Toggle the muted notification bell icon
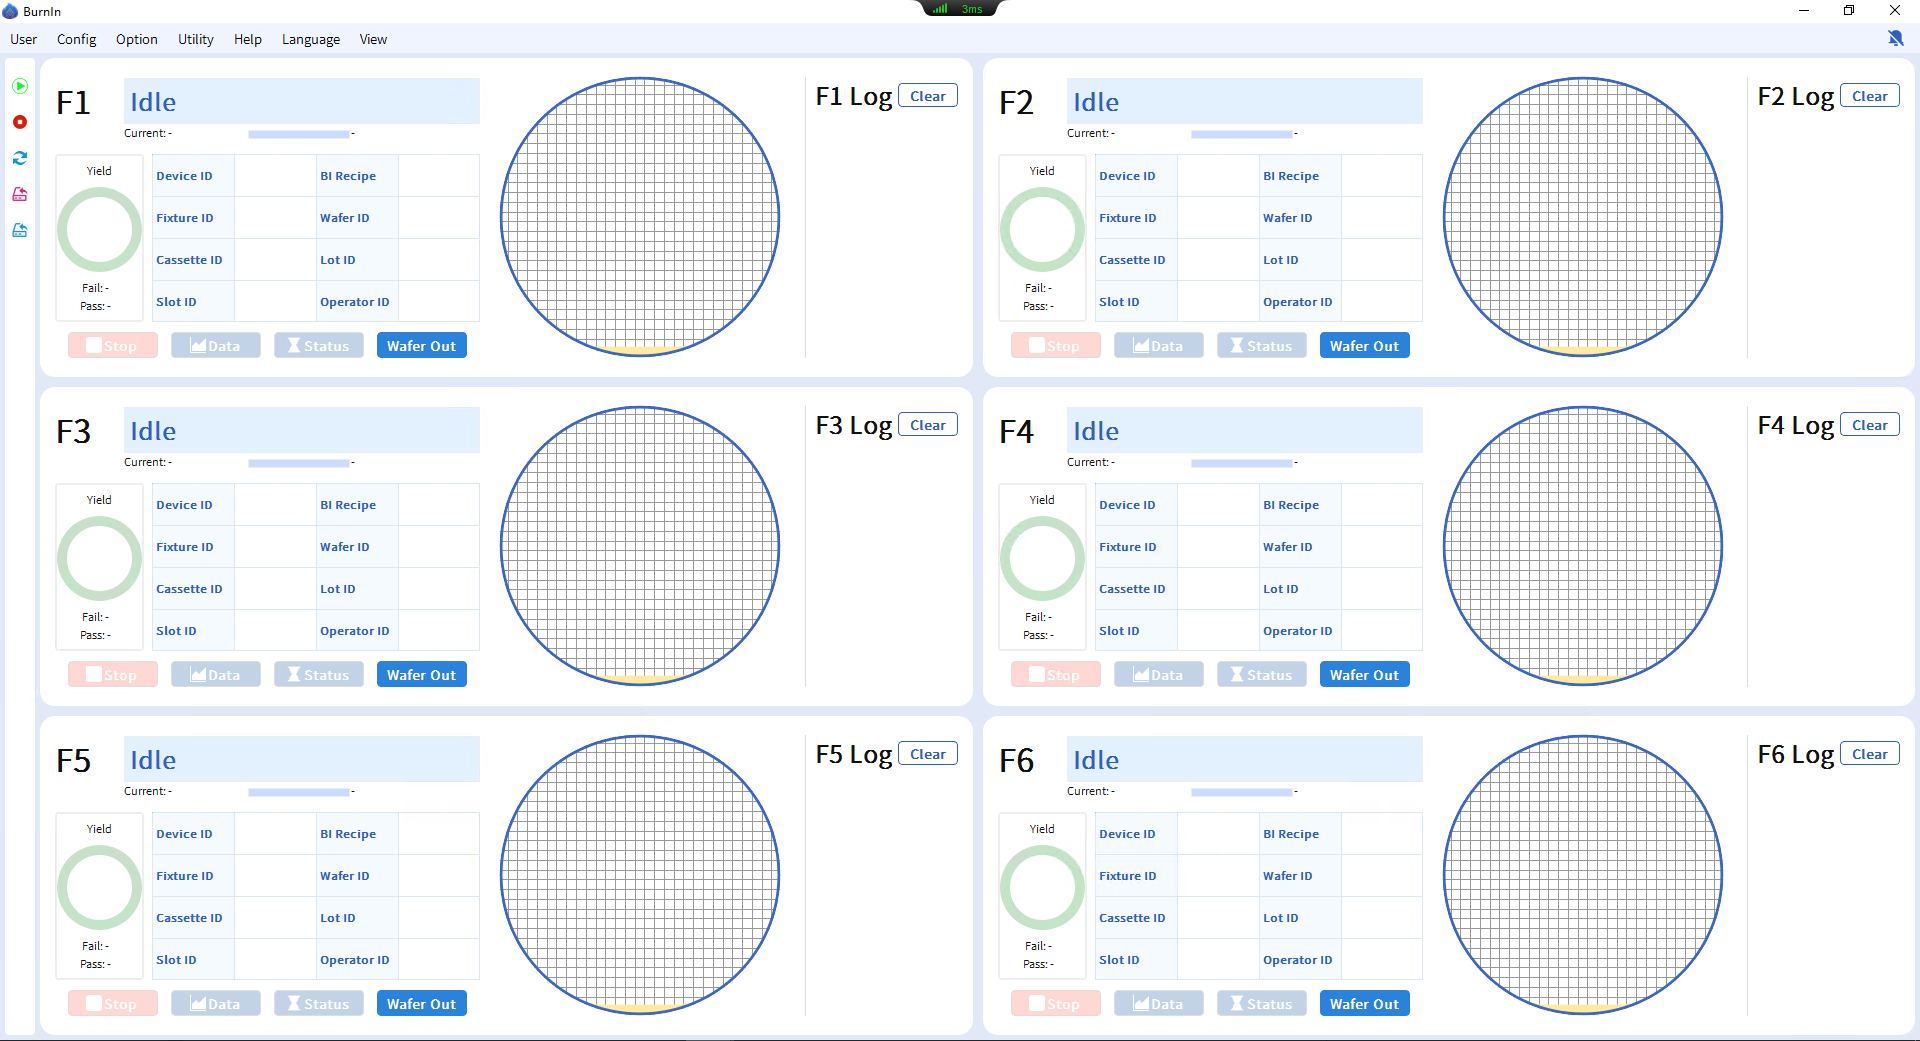Screen dimensions: 1920x1041 tap(1895, 38)
